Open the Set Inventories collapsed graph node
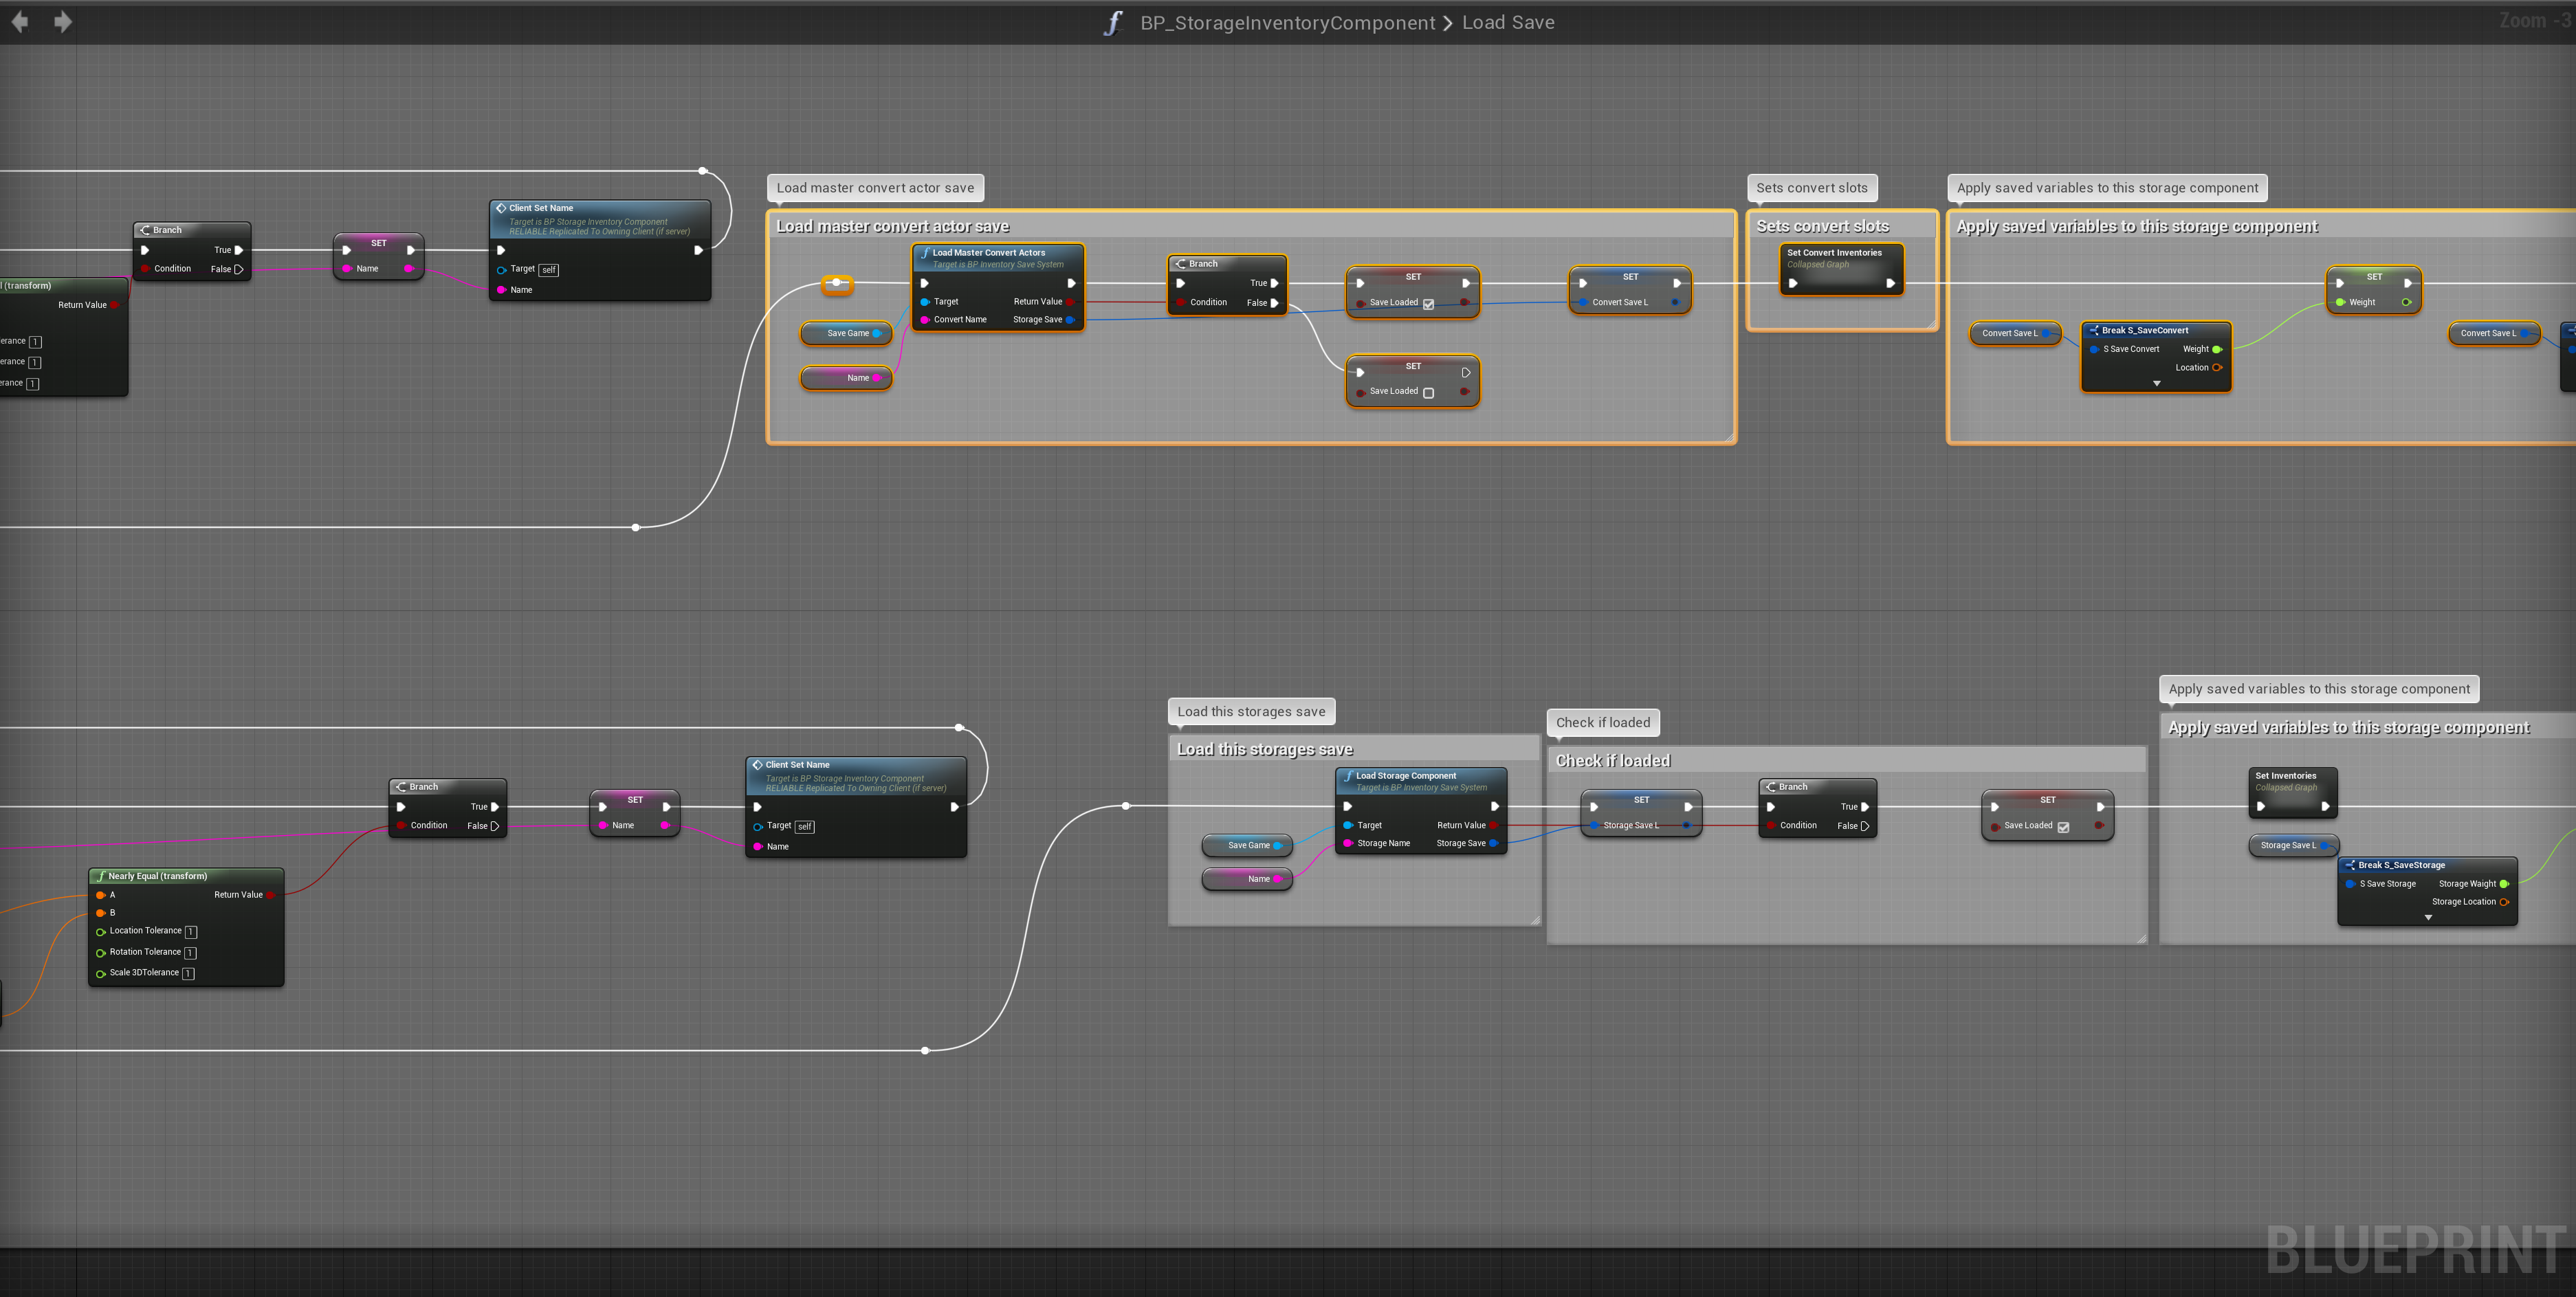This screenshot has width=2576, height=1297. (2285, 776)
